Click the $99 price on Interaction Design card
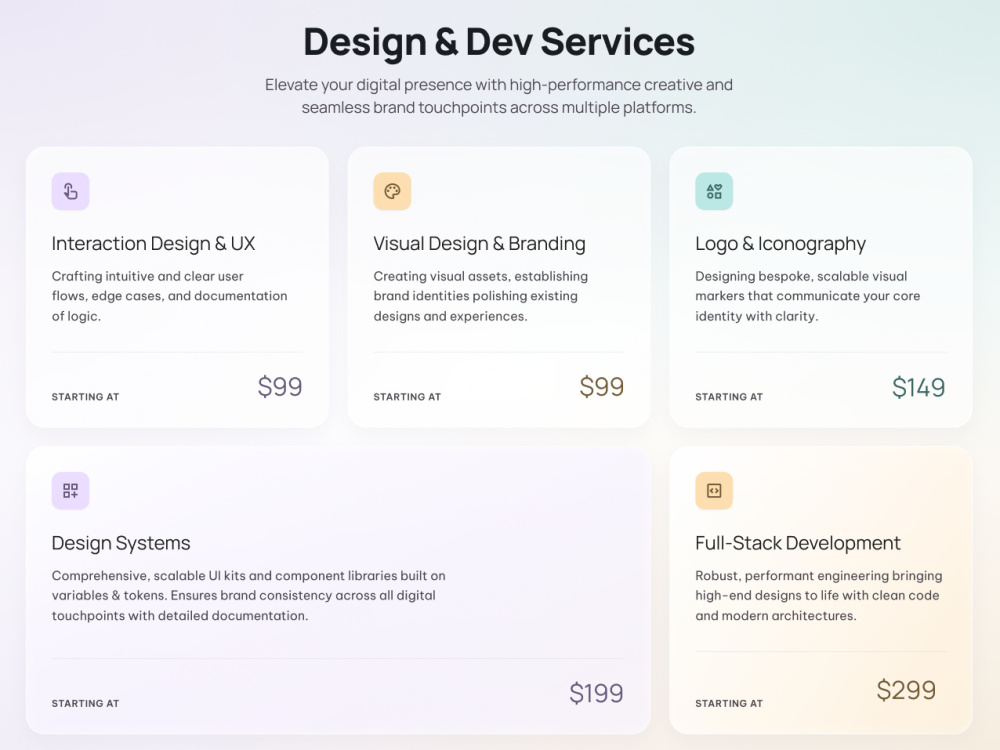Image resolution: width=1000 pixels, height=750 pixels. pos(280,386)
